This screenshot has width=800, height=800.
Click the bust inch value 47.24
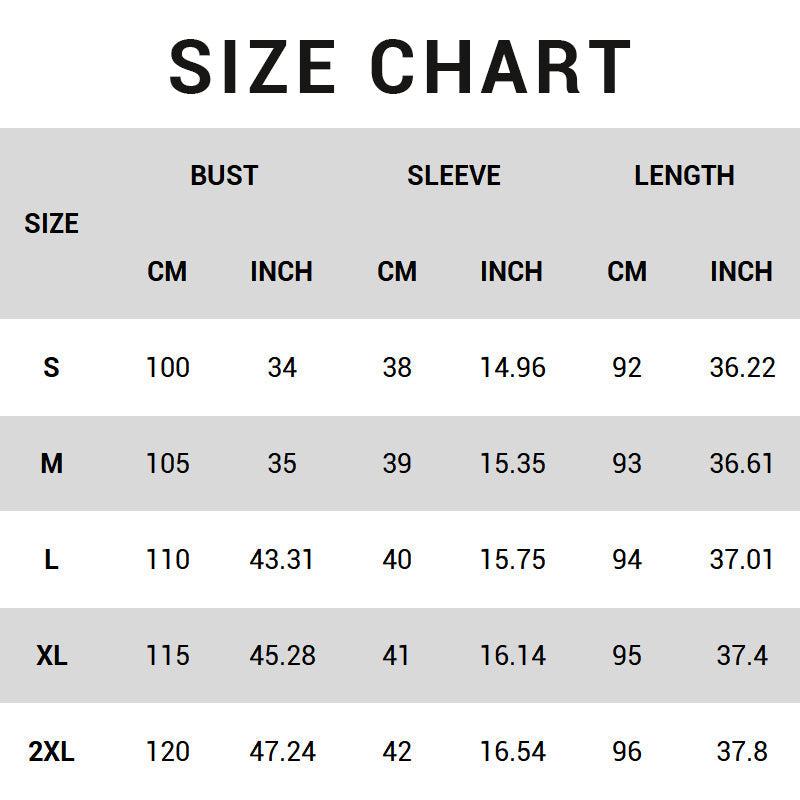coord(282,752)
